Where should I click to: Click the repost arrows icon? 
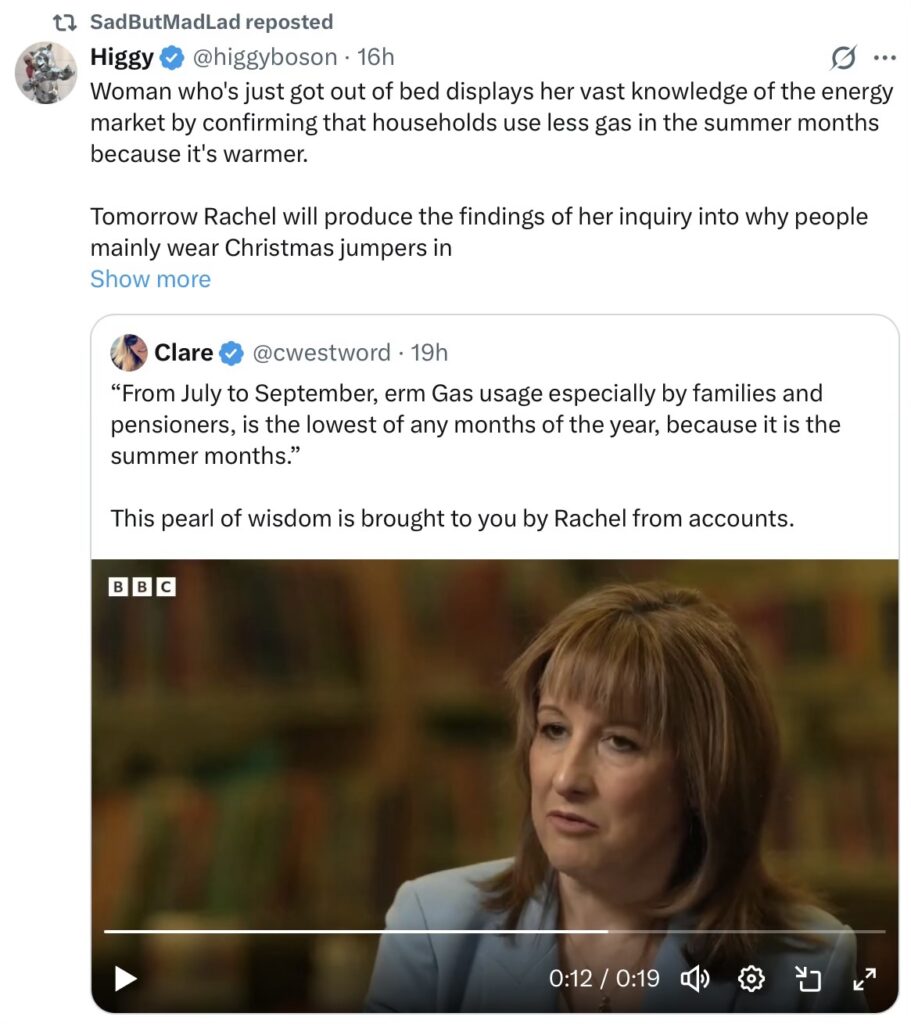(x=66, y=21)
